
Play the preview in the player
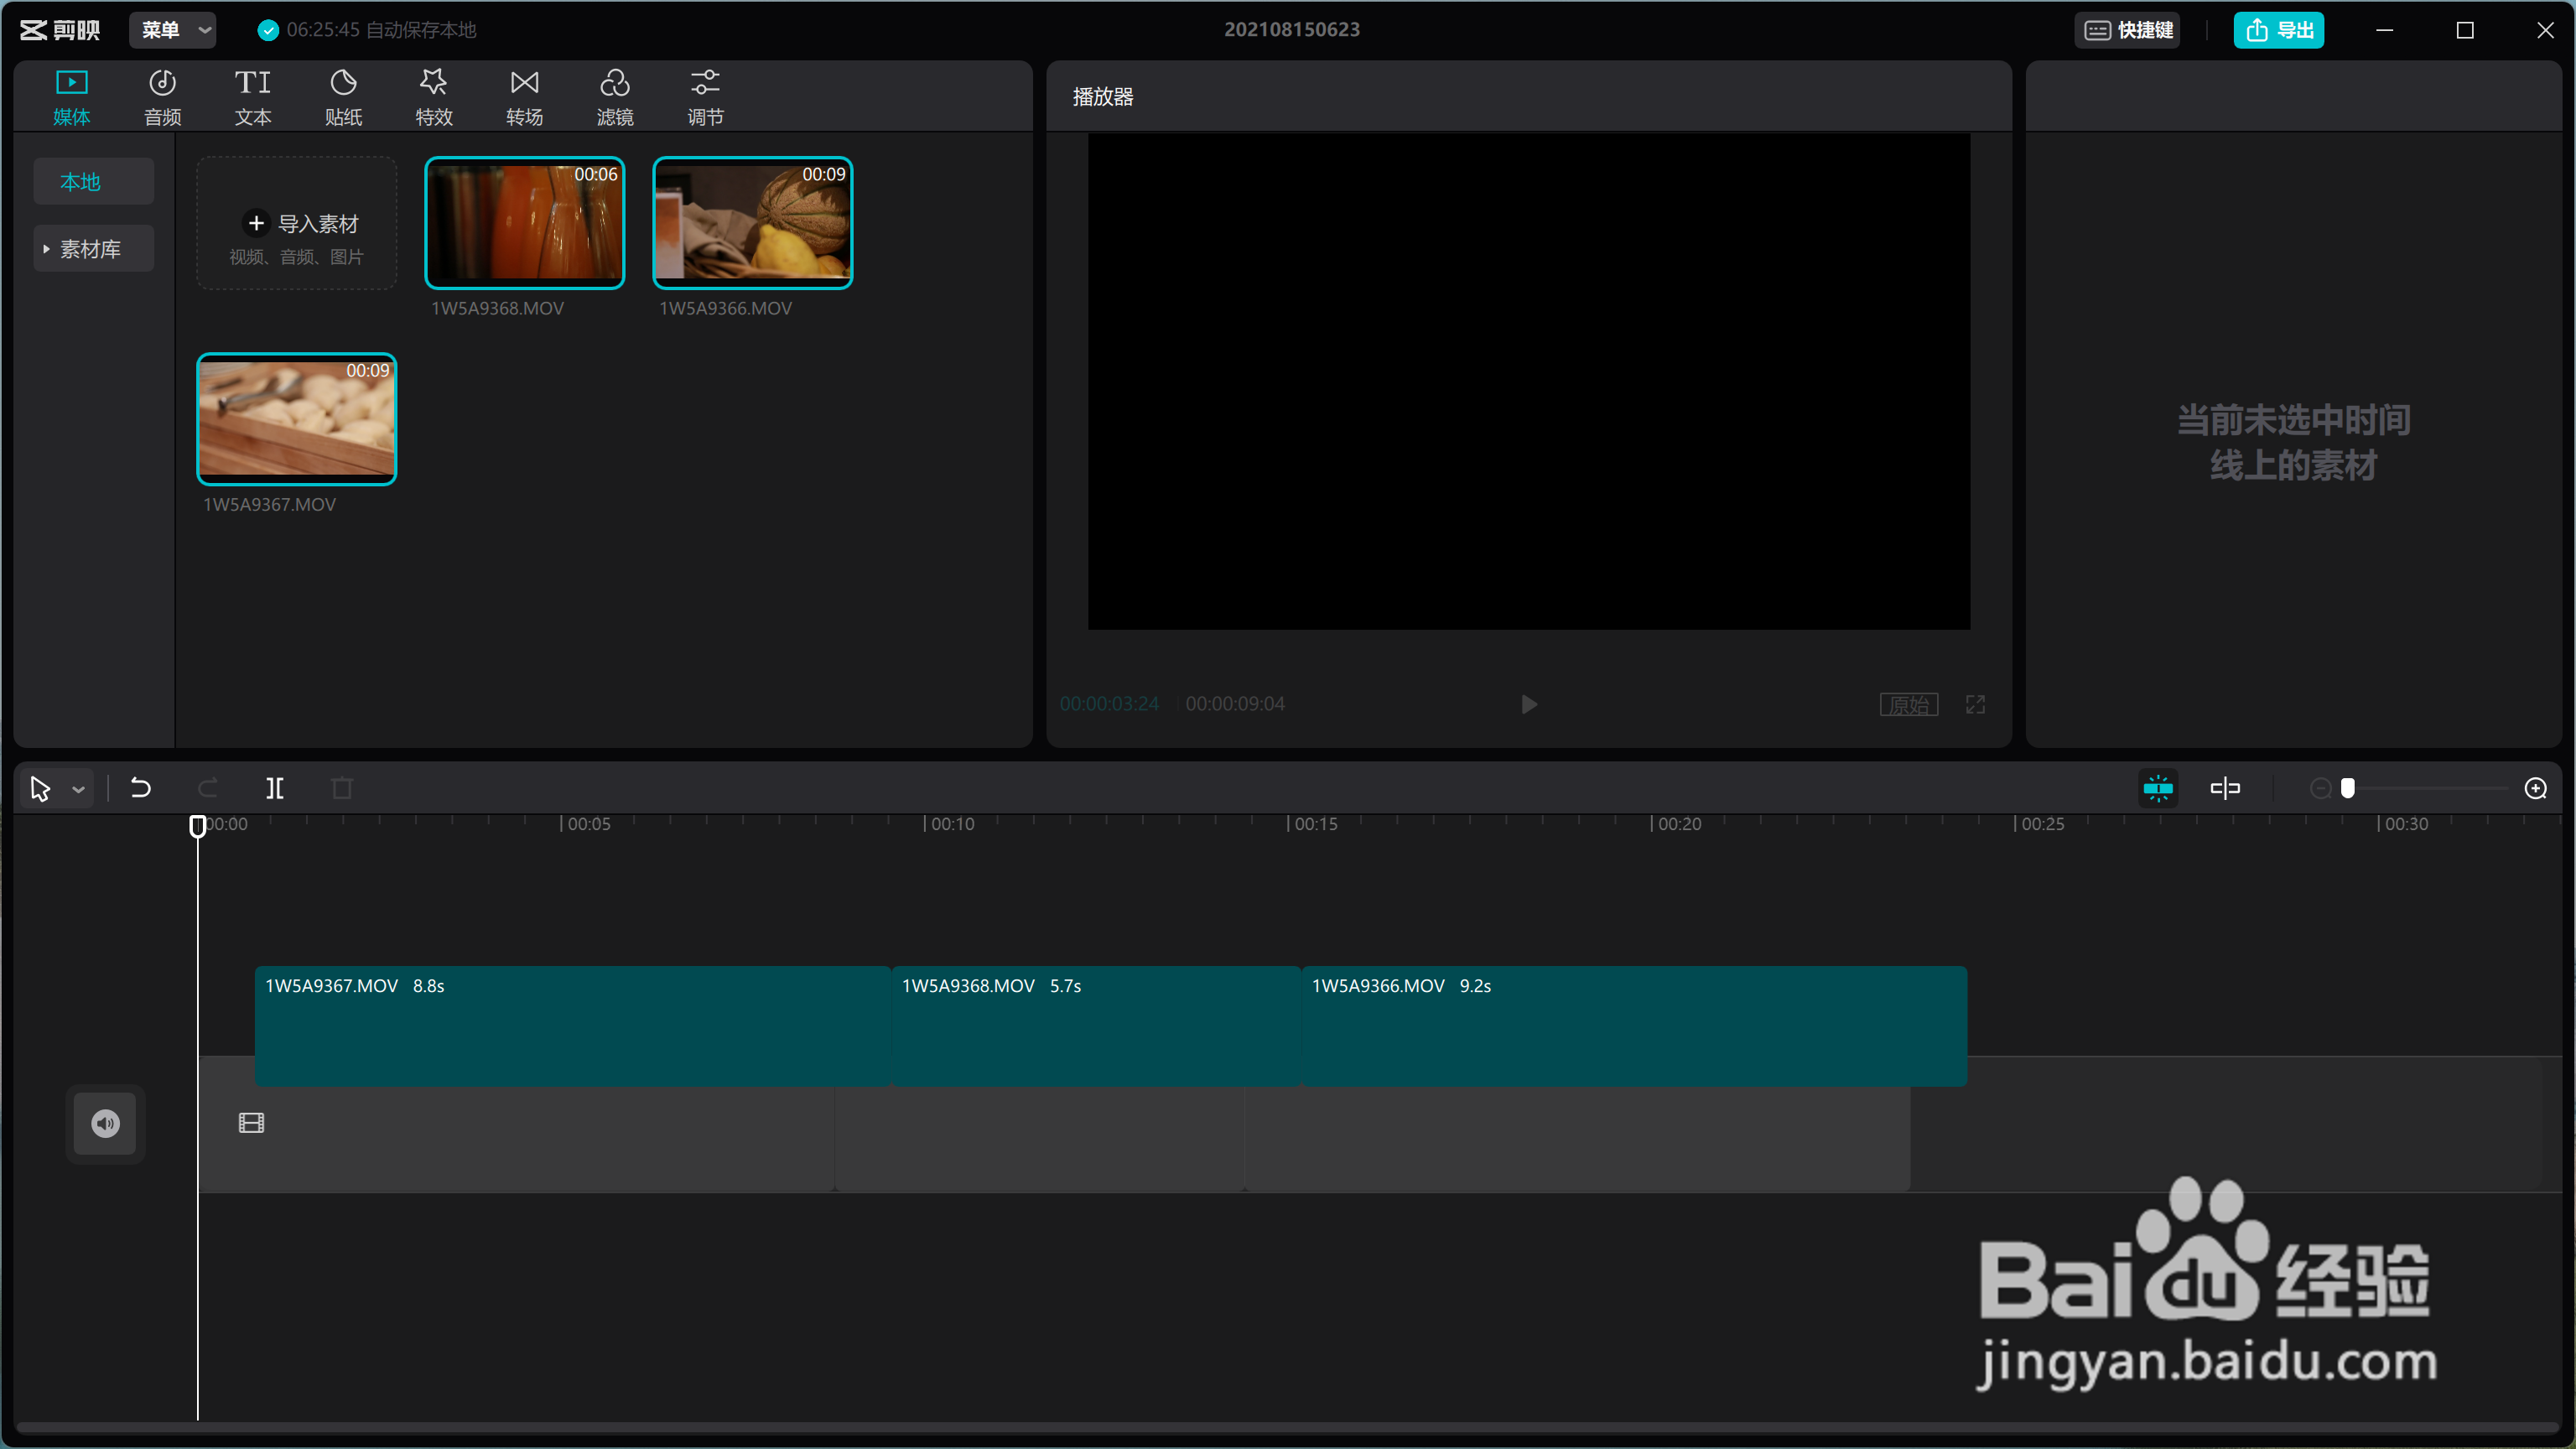click(1529, 704)
